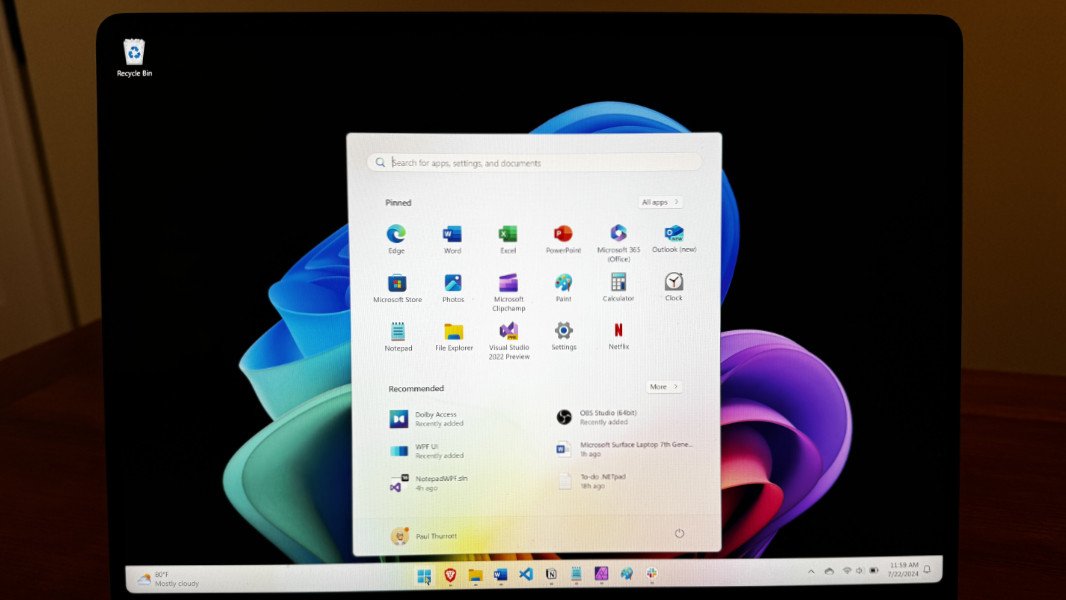Show hidden system tray icons chevron
This screenshot has height=600, width=1066.
(x=811, y=571)
